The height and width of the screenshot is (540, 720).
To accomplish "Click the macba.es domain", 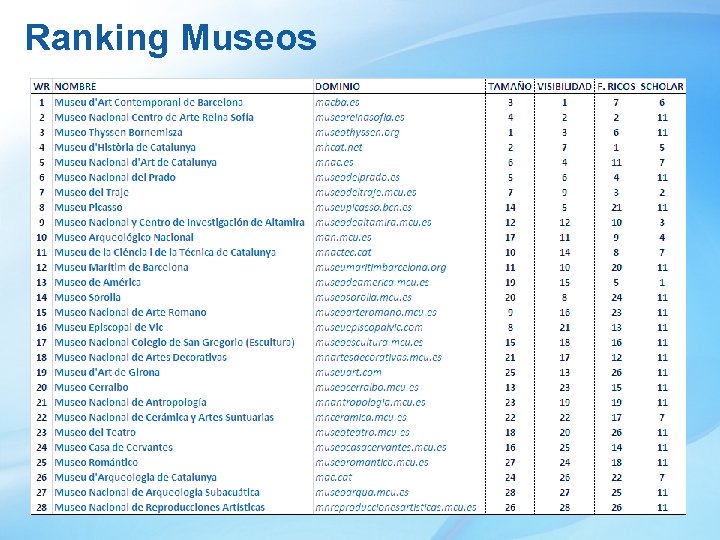I will click(x=338, y=102).
